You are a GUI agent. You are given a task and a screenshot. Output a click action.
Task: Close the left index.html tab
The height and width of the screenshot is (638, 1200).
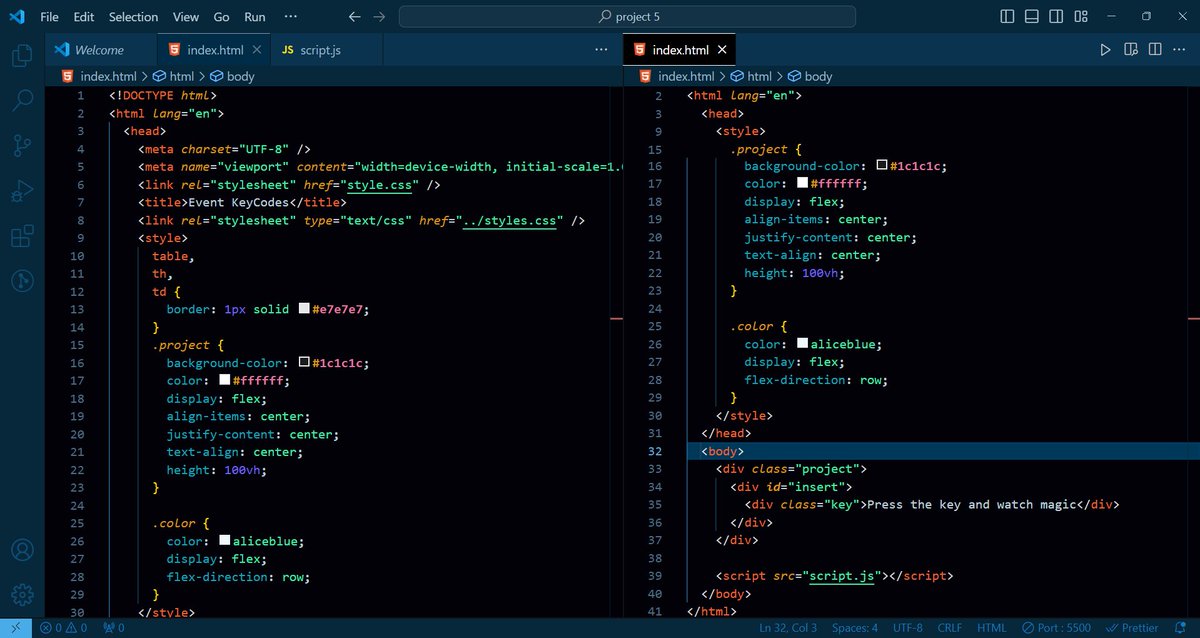(257, 50)
